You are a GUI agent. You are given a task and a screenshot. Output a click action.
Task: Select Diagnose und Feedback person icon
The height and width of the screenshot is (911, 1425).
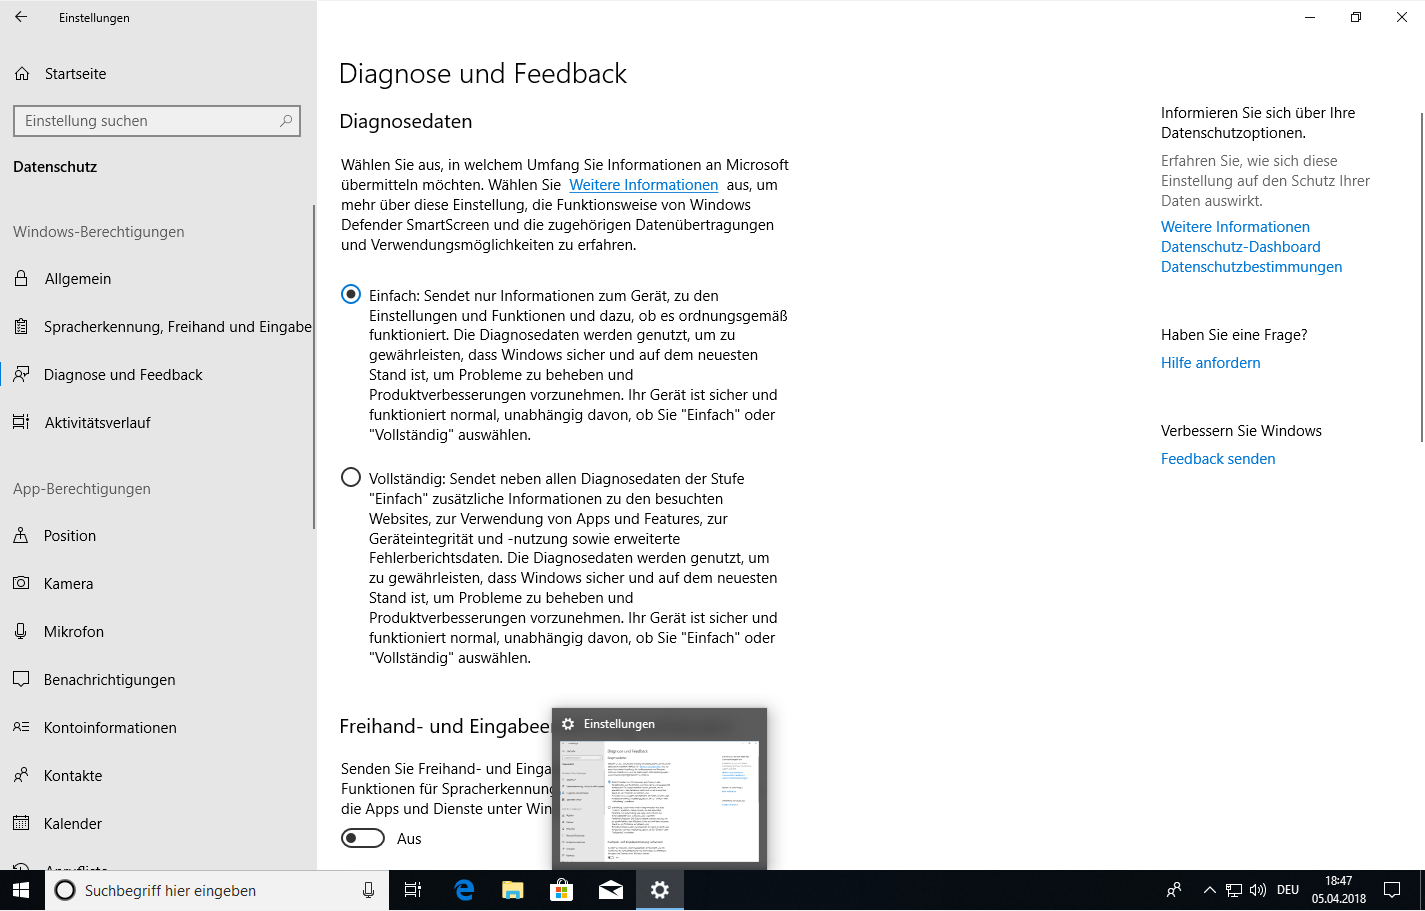[21, 374]
